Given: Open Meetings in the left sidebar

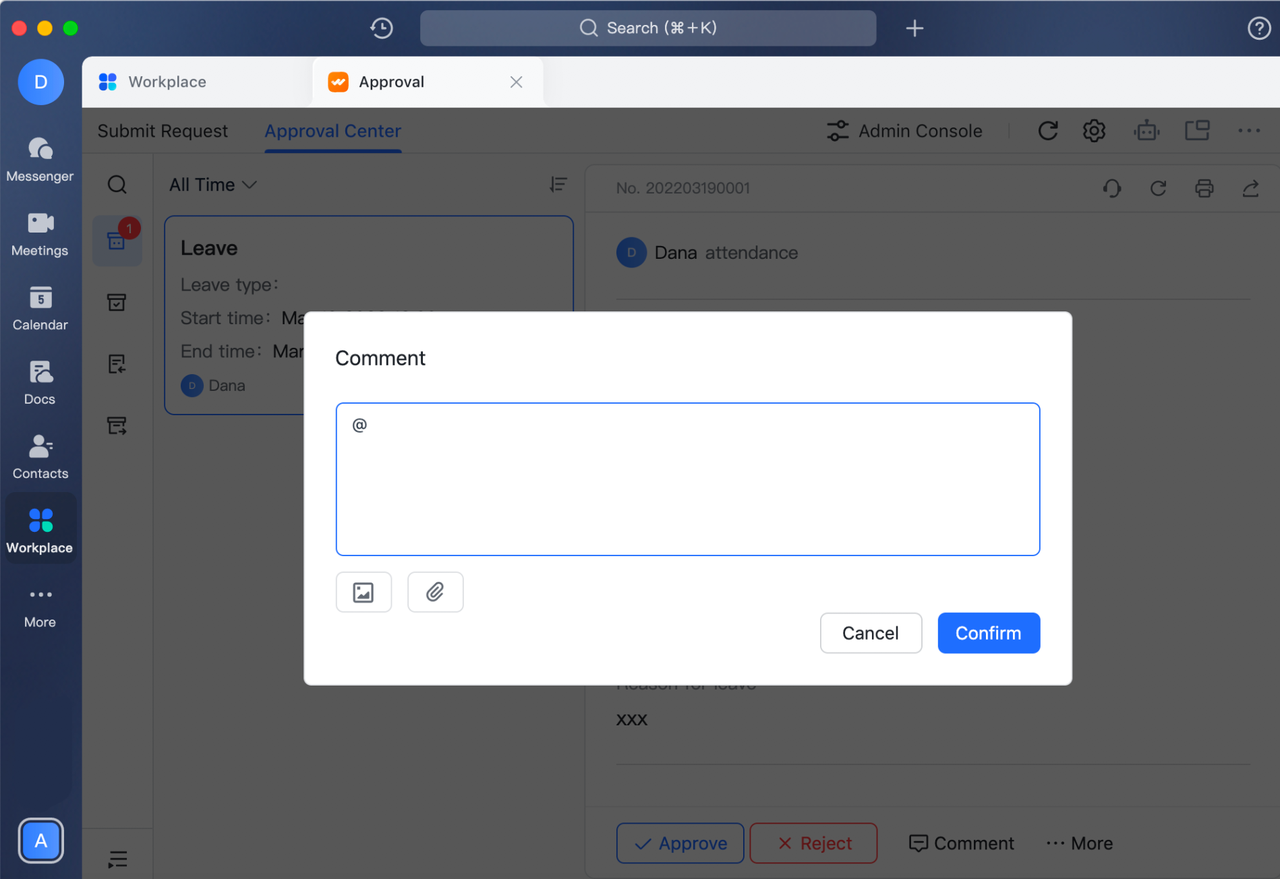Looking at the screenshot, I should (x=40, y=234).
